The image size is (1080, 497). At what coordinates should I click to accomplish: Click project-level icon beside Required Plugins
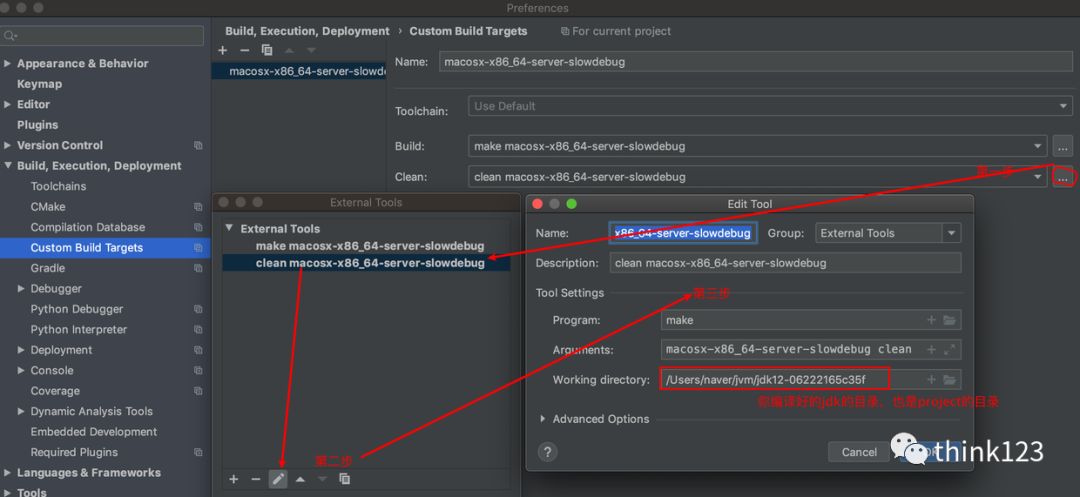click(198, 452)
